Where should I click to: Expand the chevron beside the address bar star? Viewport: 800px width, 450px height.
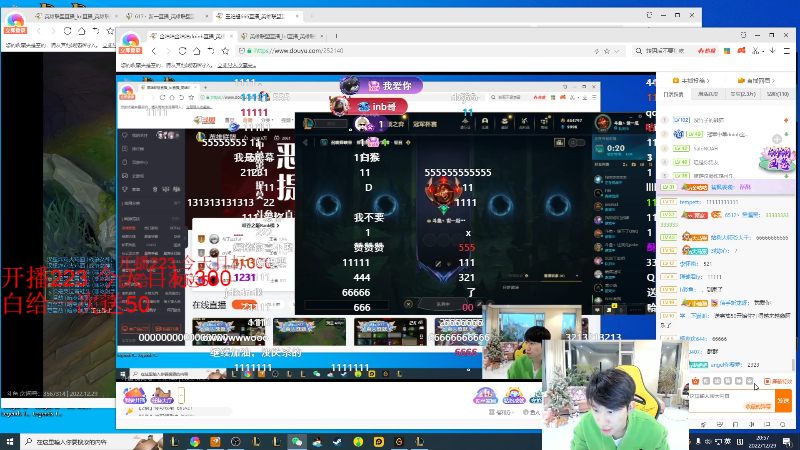616,51
